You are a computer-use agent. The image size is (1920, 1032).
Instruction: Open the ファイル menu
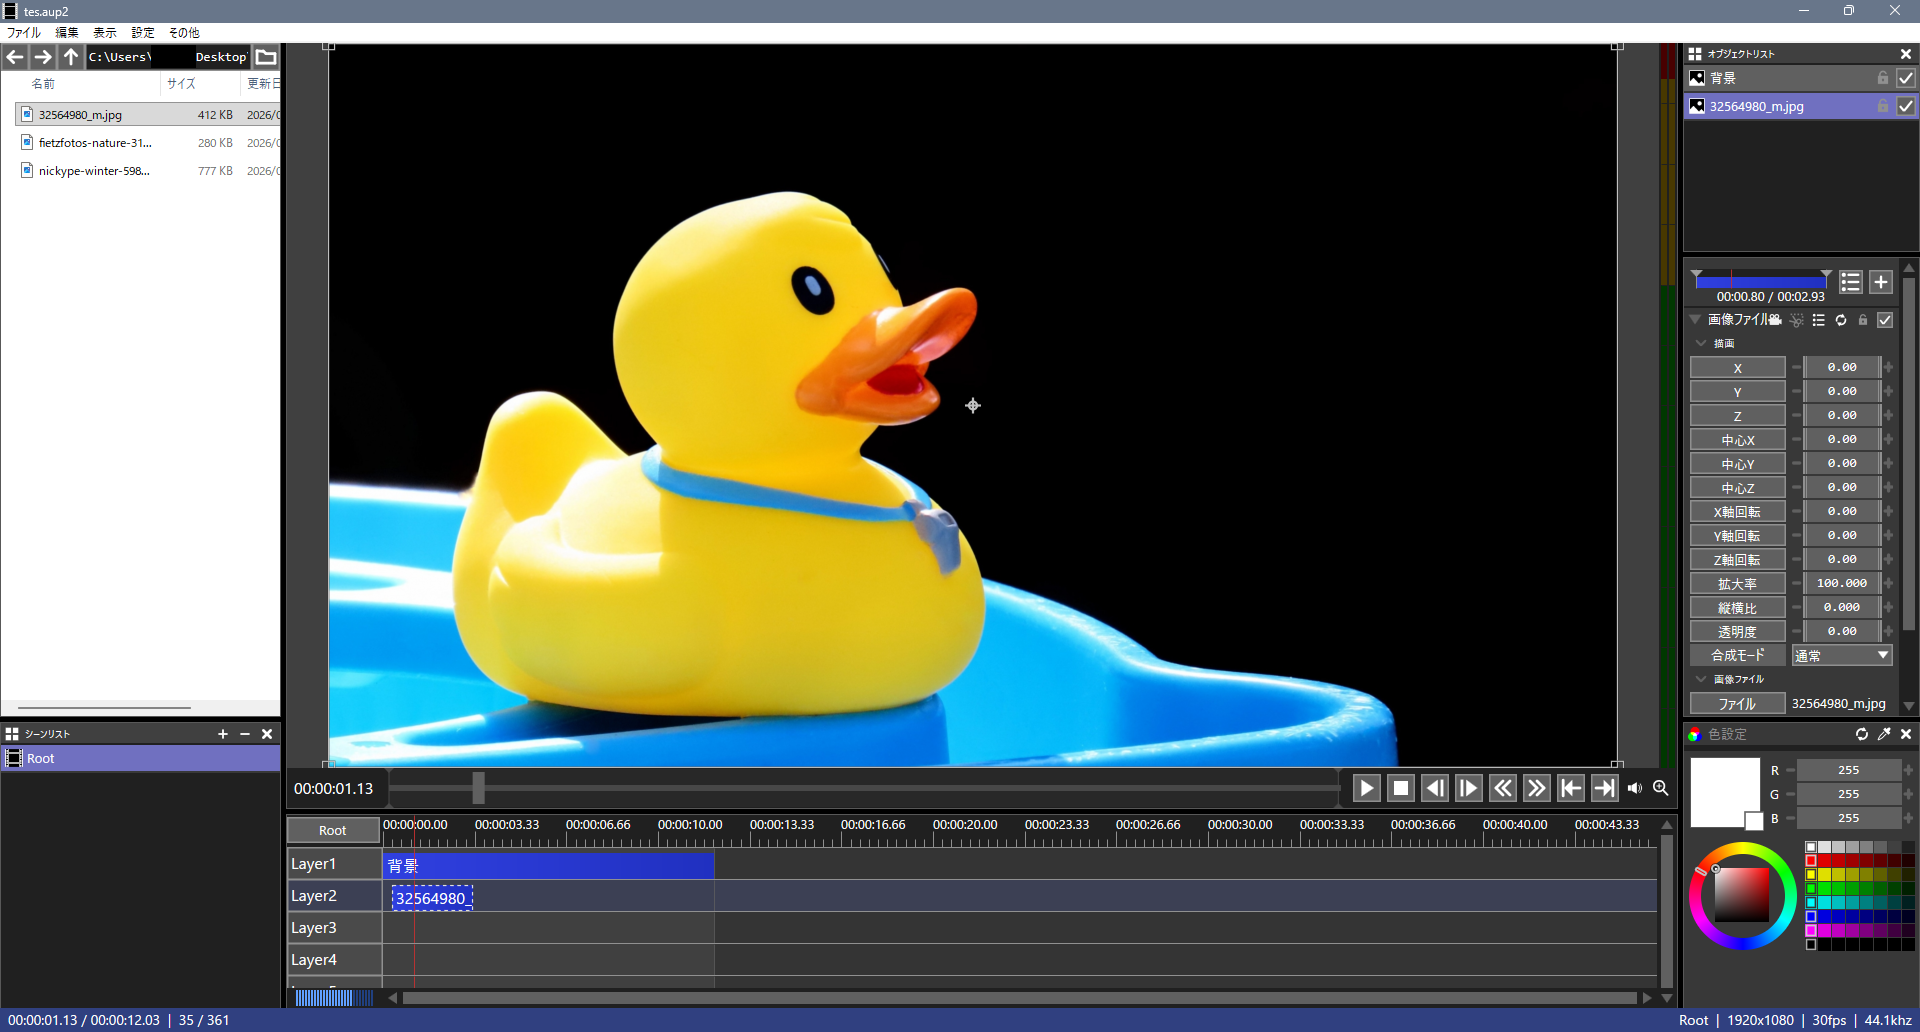click(23, 33)
